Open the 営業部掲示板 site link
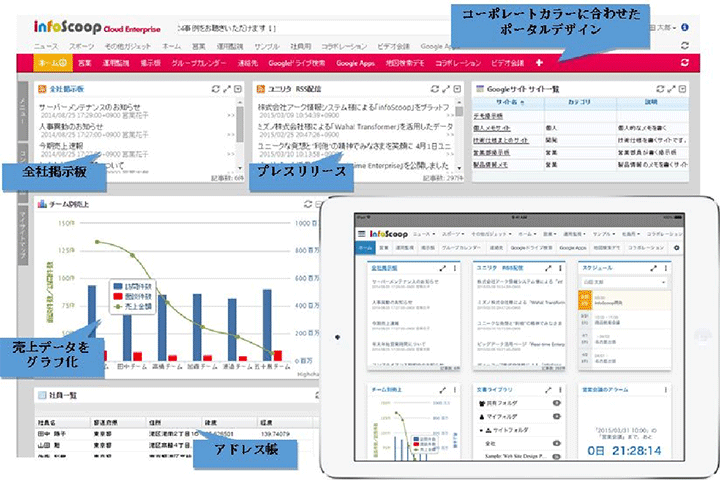 [491, 152]
